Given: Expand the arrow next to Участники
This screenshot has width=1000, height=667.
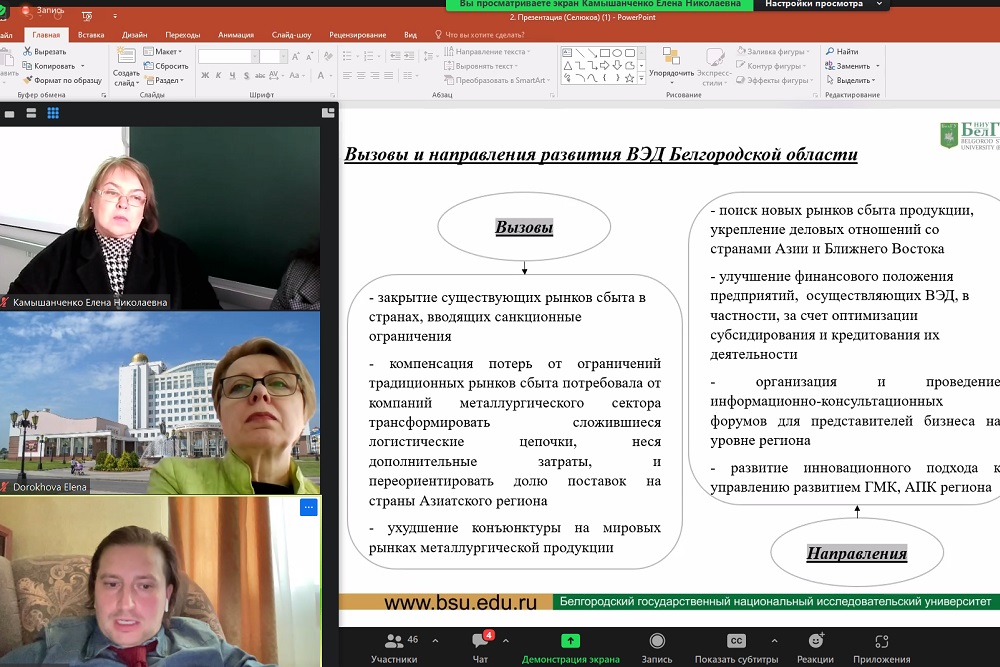Looking at the screenshot, I should 428,641.
